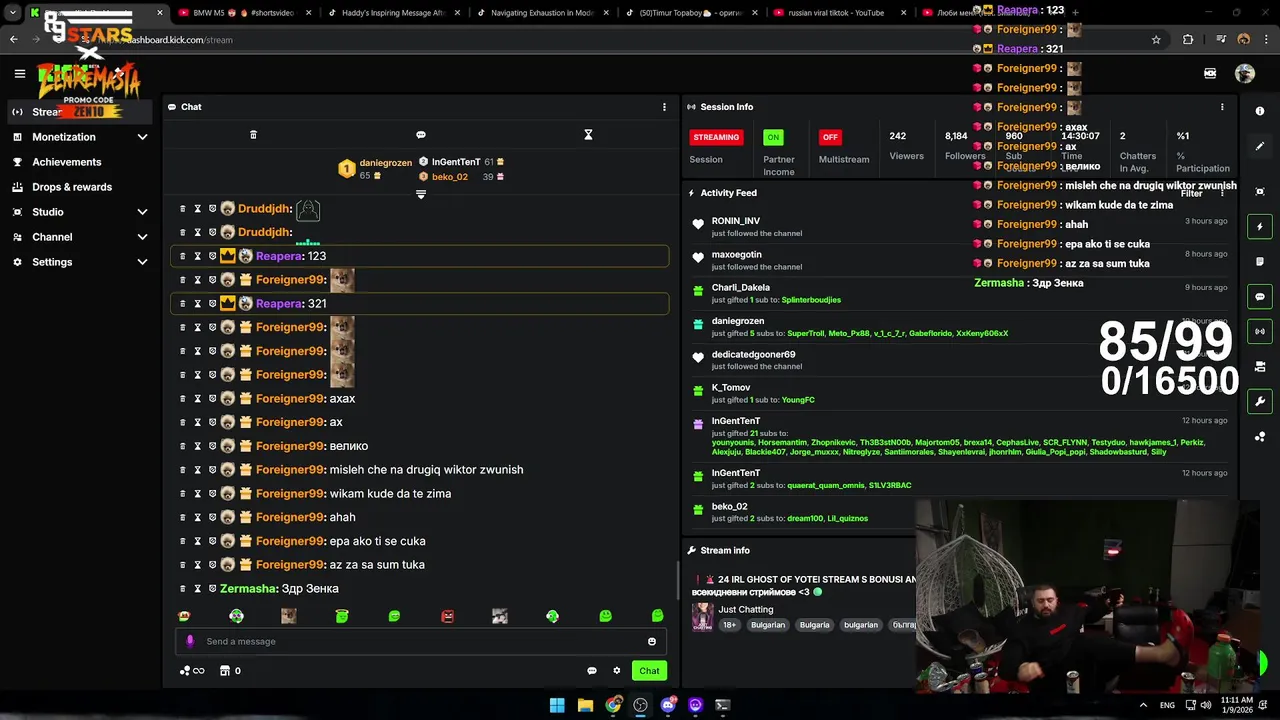Click the pencil edit icon in right sidebar

(x=1260, y=146)
